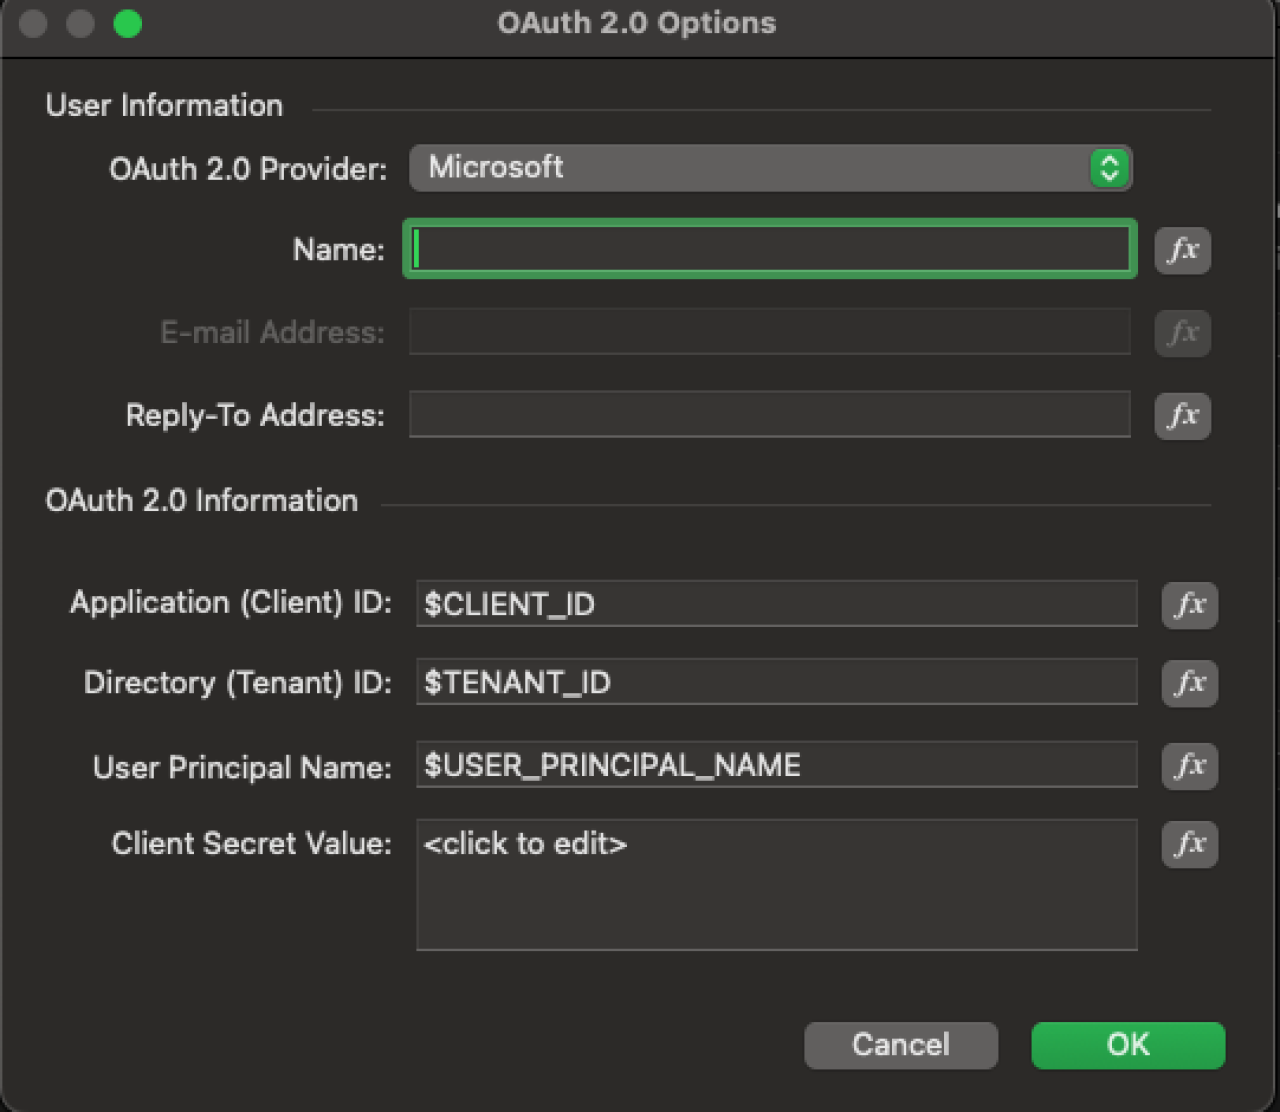Click the fx icon beside E-mail Address

1183,333
